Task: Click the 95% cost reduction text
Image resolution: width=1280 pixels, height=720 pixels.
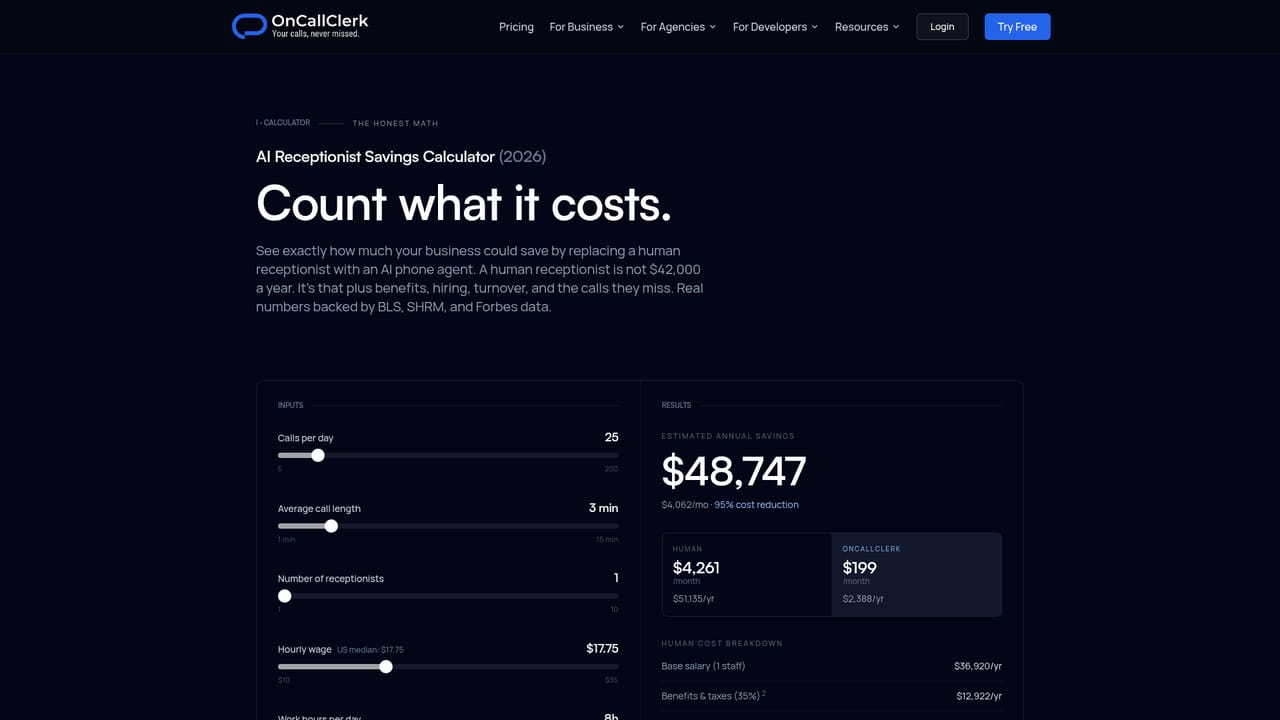Action: (756, 505)
